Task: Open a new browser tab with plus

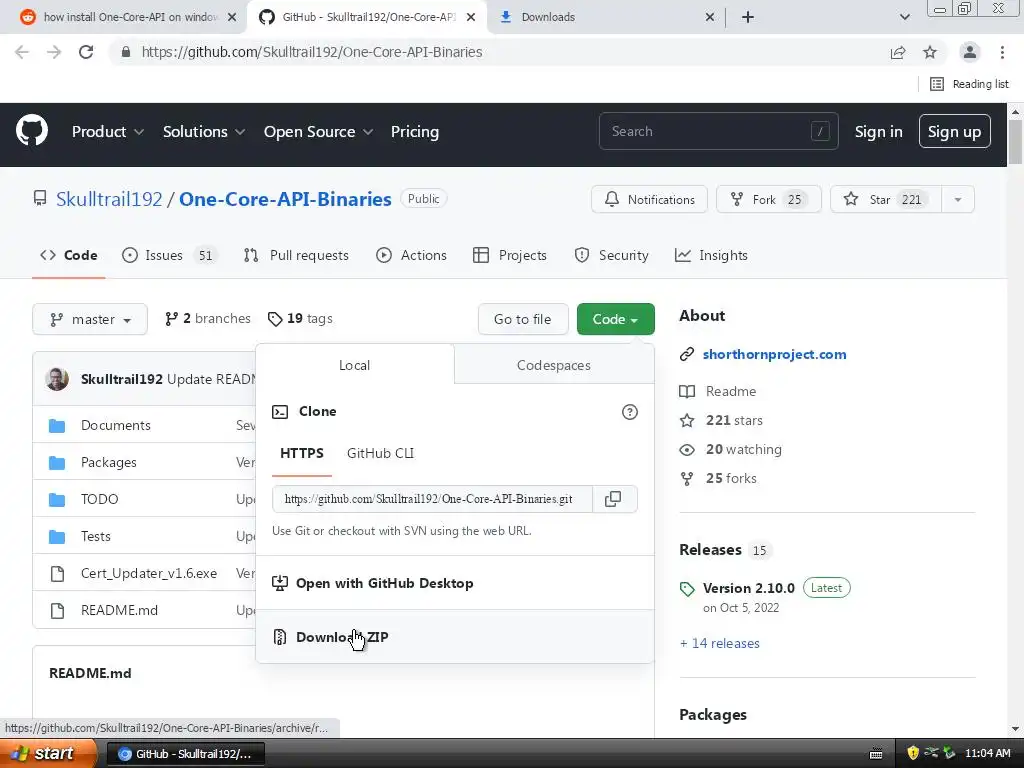Action: coord(748,17)
